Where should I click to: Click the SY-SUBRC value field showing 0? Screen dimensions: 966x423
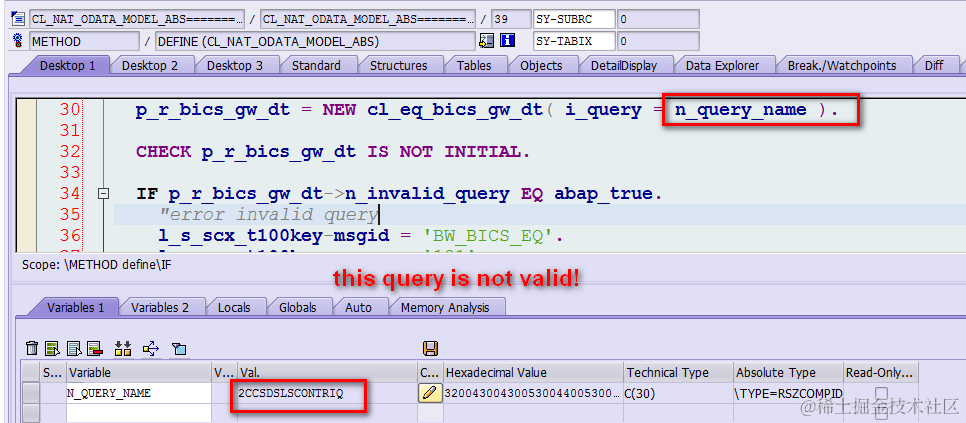point(658,19)
